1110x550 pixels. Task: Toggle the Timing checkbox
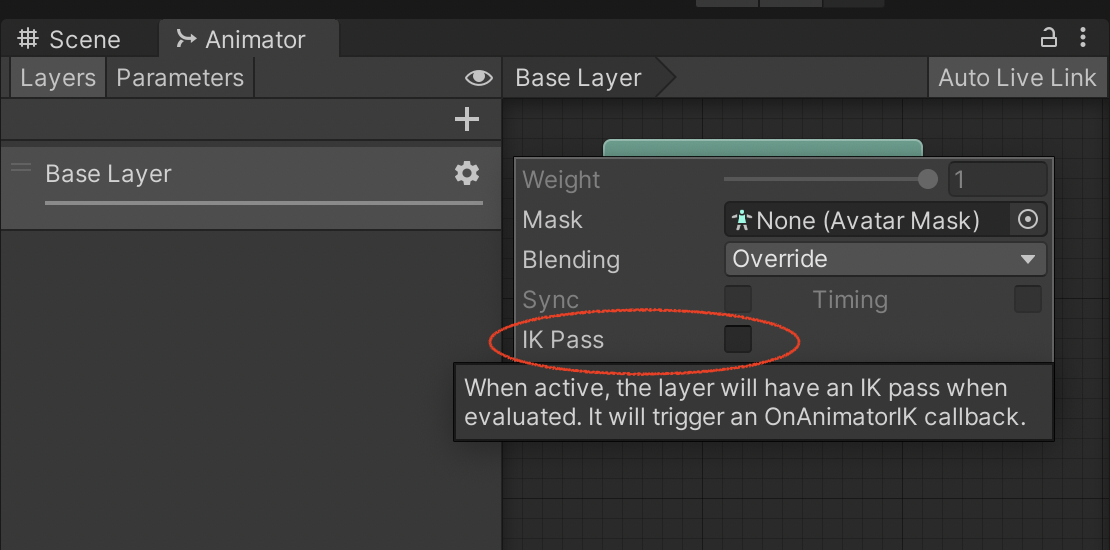click(x=1028, y=299)
